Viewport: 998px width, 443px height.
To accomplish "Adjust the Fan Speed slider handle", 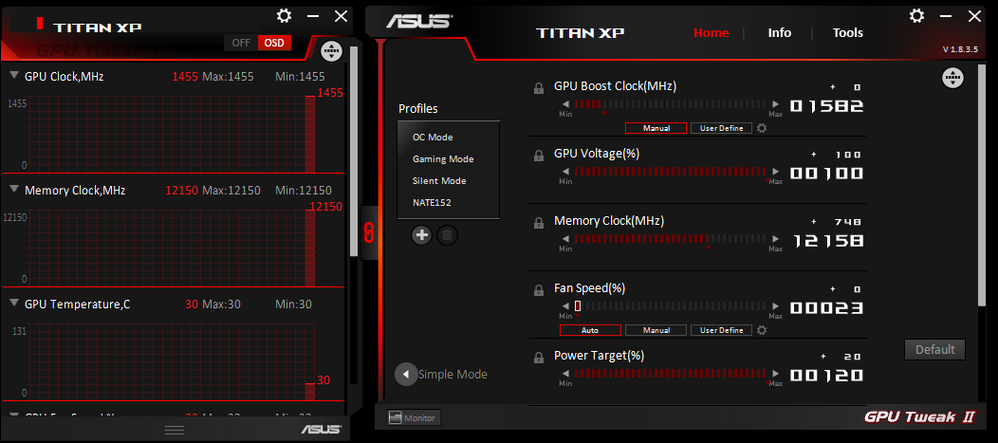I will [x=577, y=306].
